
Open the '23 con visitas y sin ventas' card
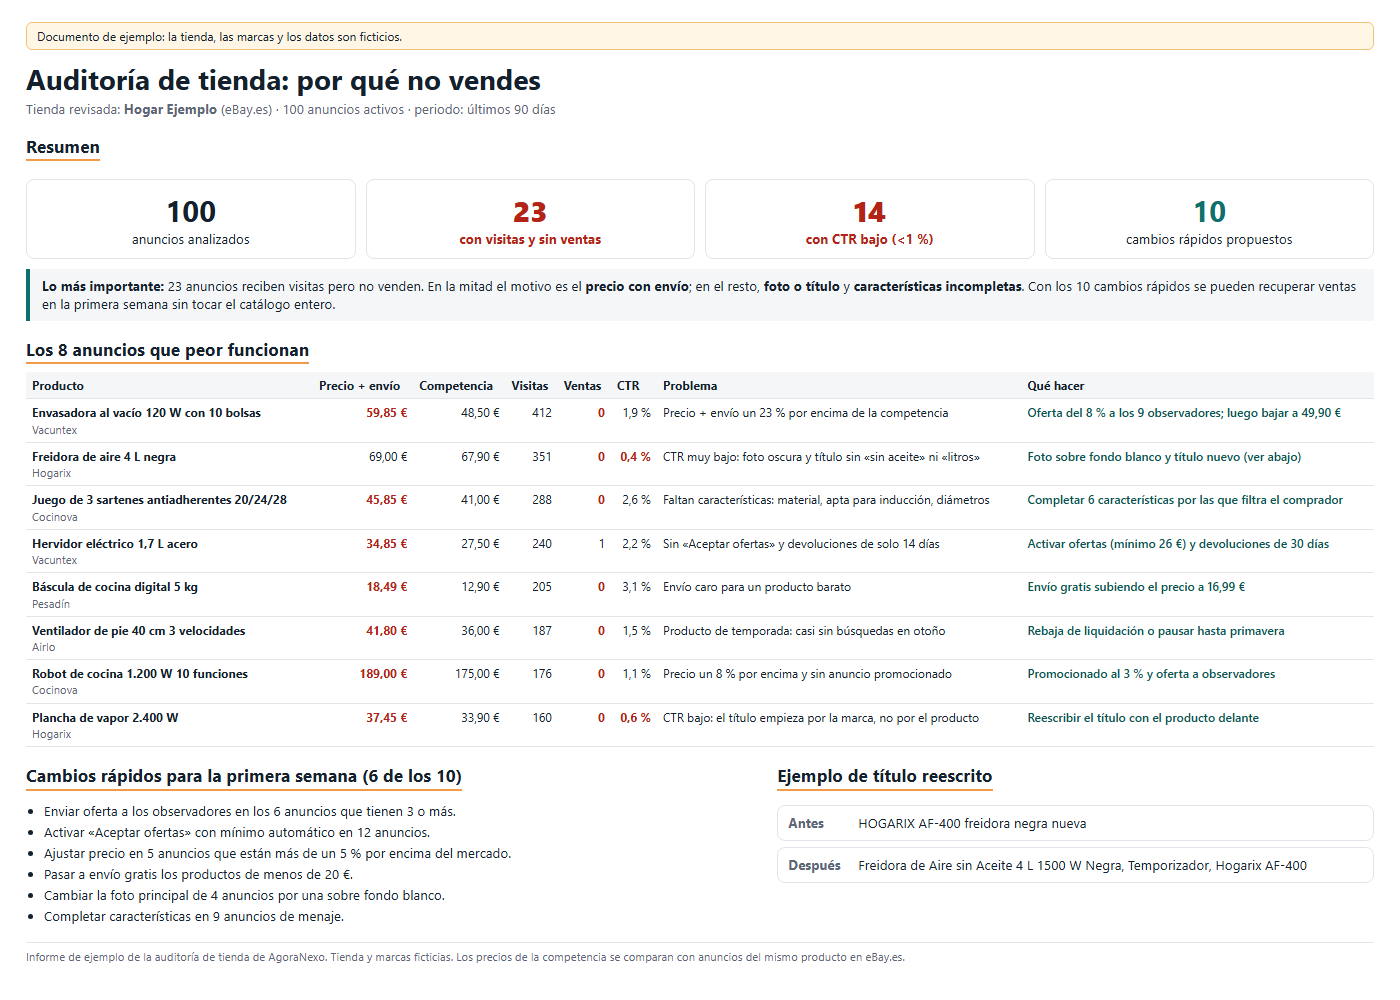pyautogui.click(x=530, y=219)
